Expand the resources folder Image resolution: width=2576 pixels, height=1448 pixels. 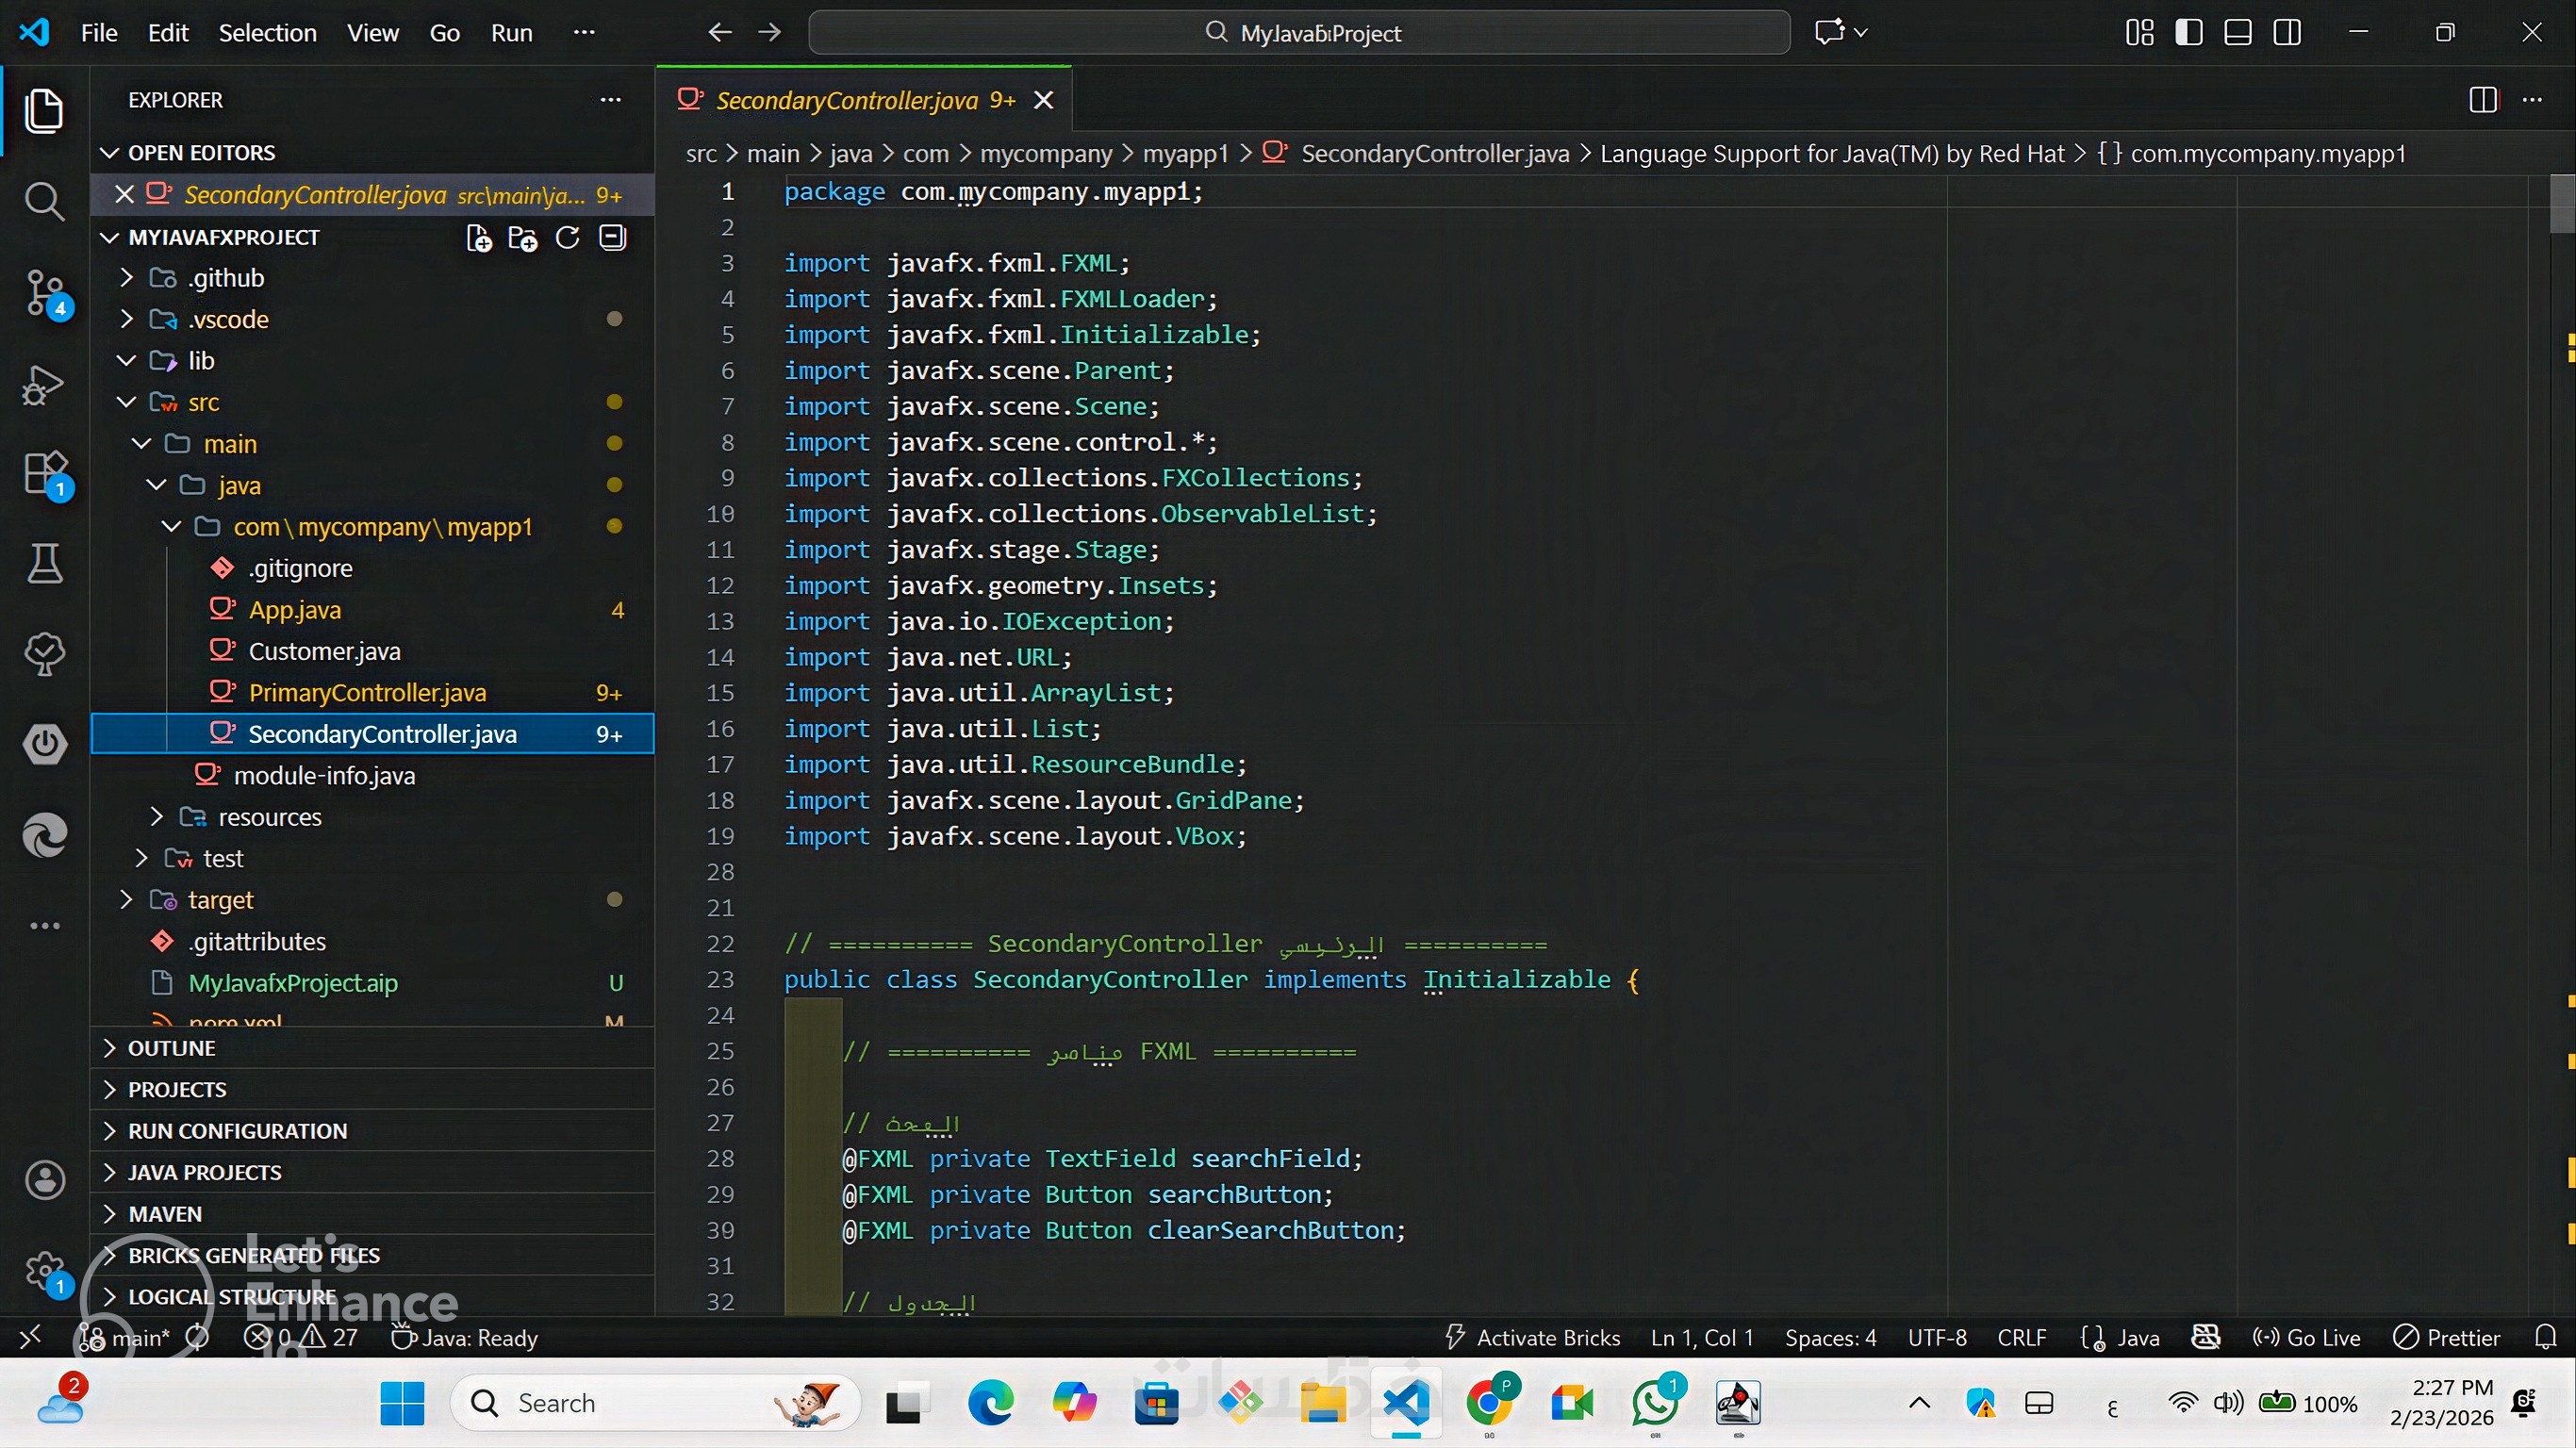269,817
